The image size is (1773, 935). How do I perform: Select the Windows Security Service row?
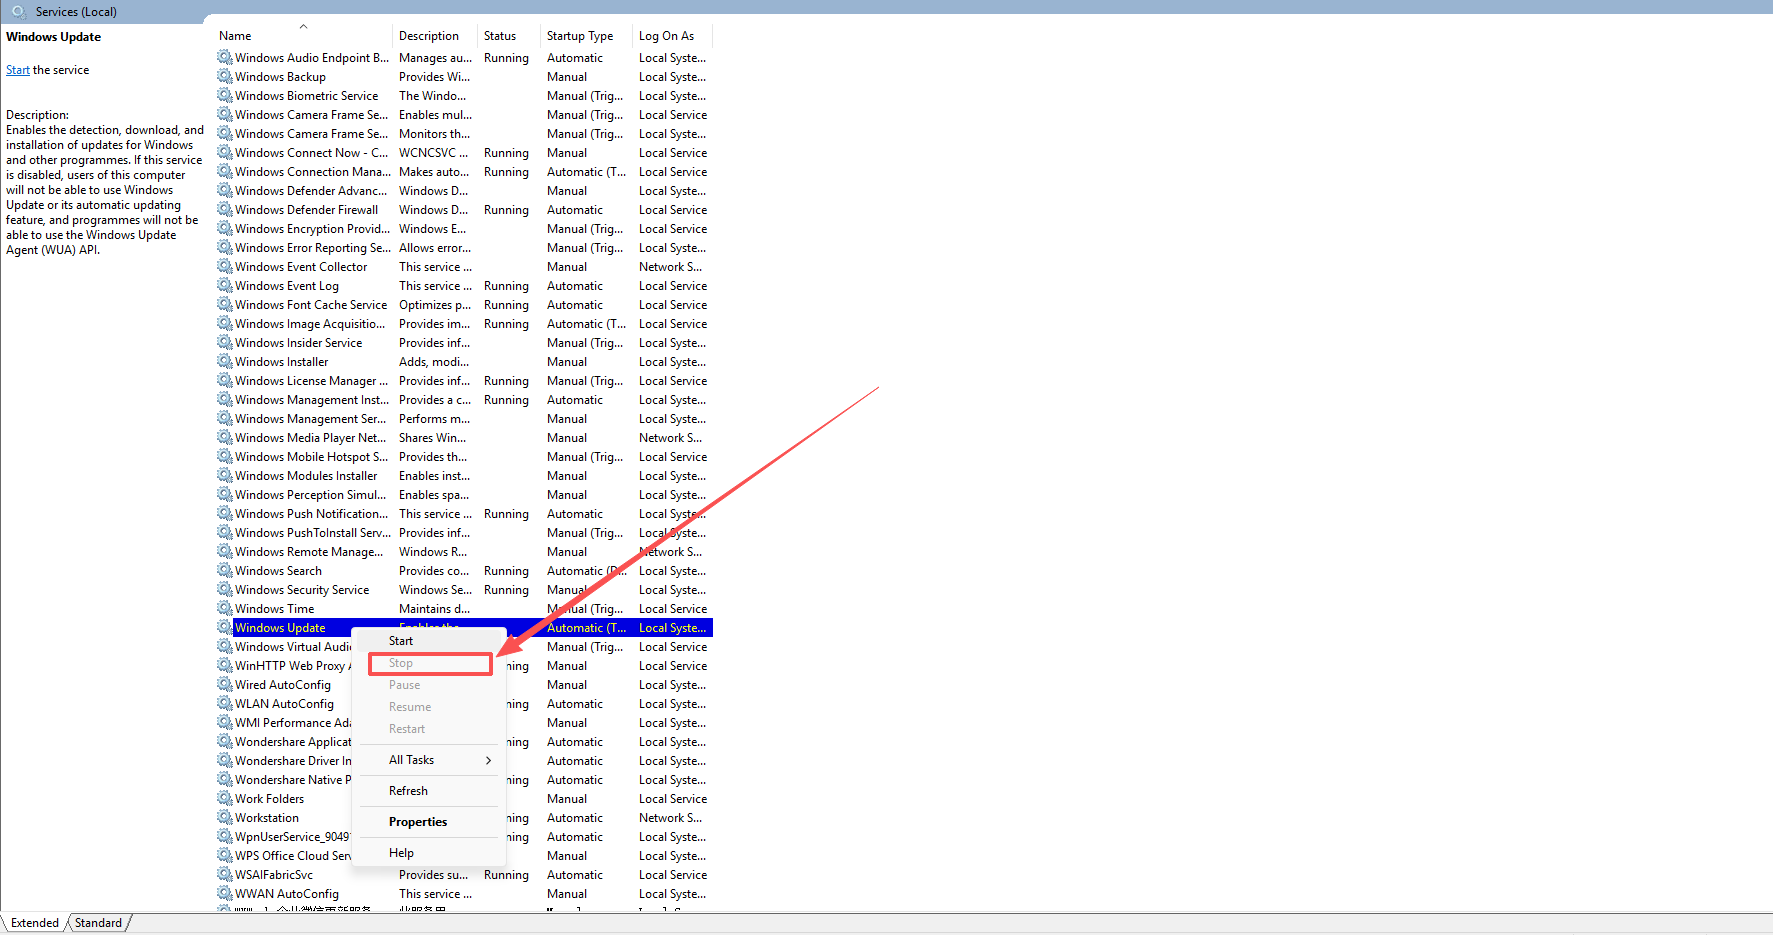(x=302, y=590)
